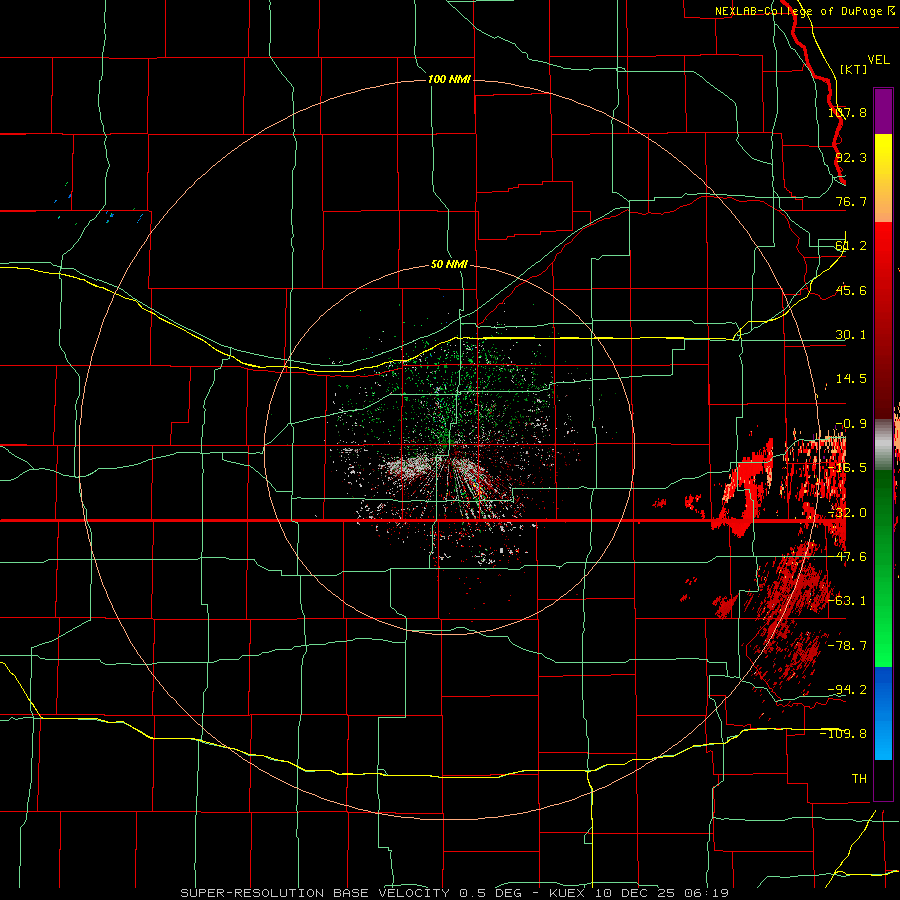This screenshot has height=900, width=900.
Task: Click the 30.1 velocity scale value
Action: (851, 335)
